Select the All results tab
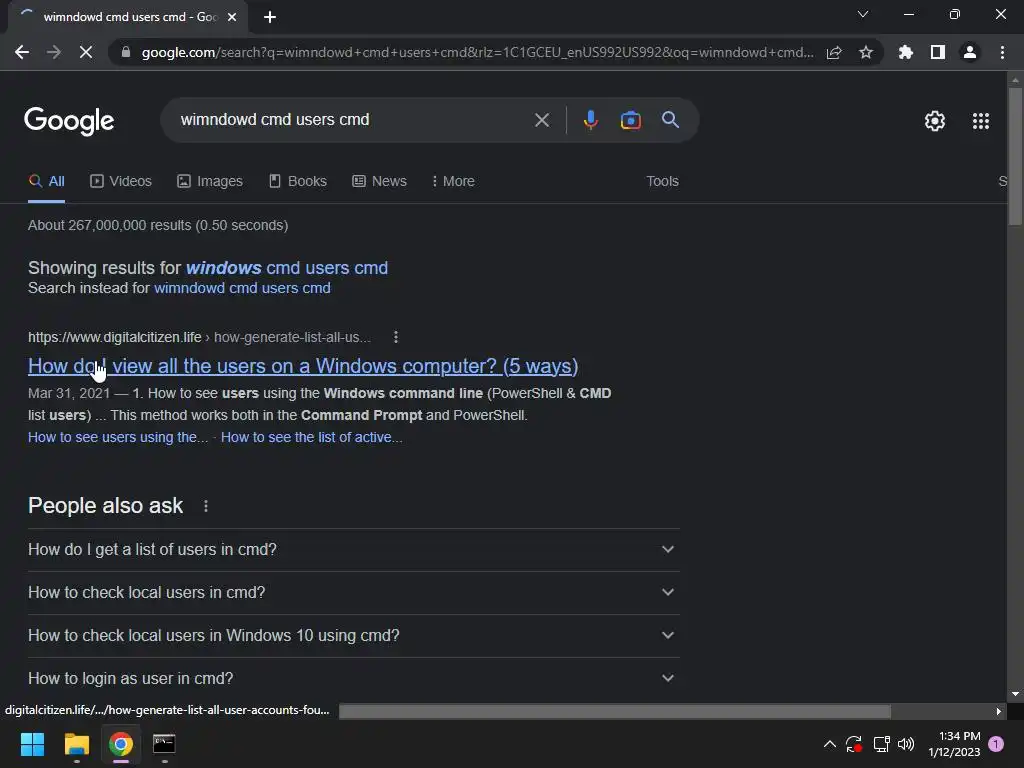1024x768 pixels. pyautogui.click(x=46, y=182)
